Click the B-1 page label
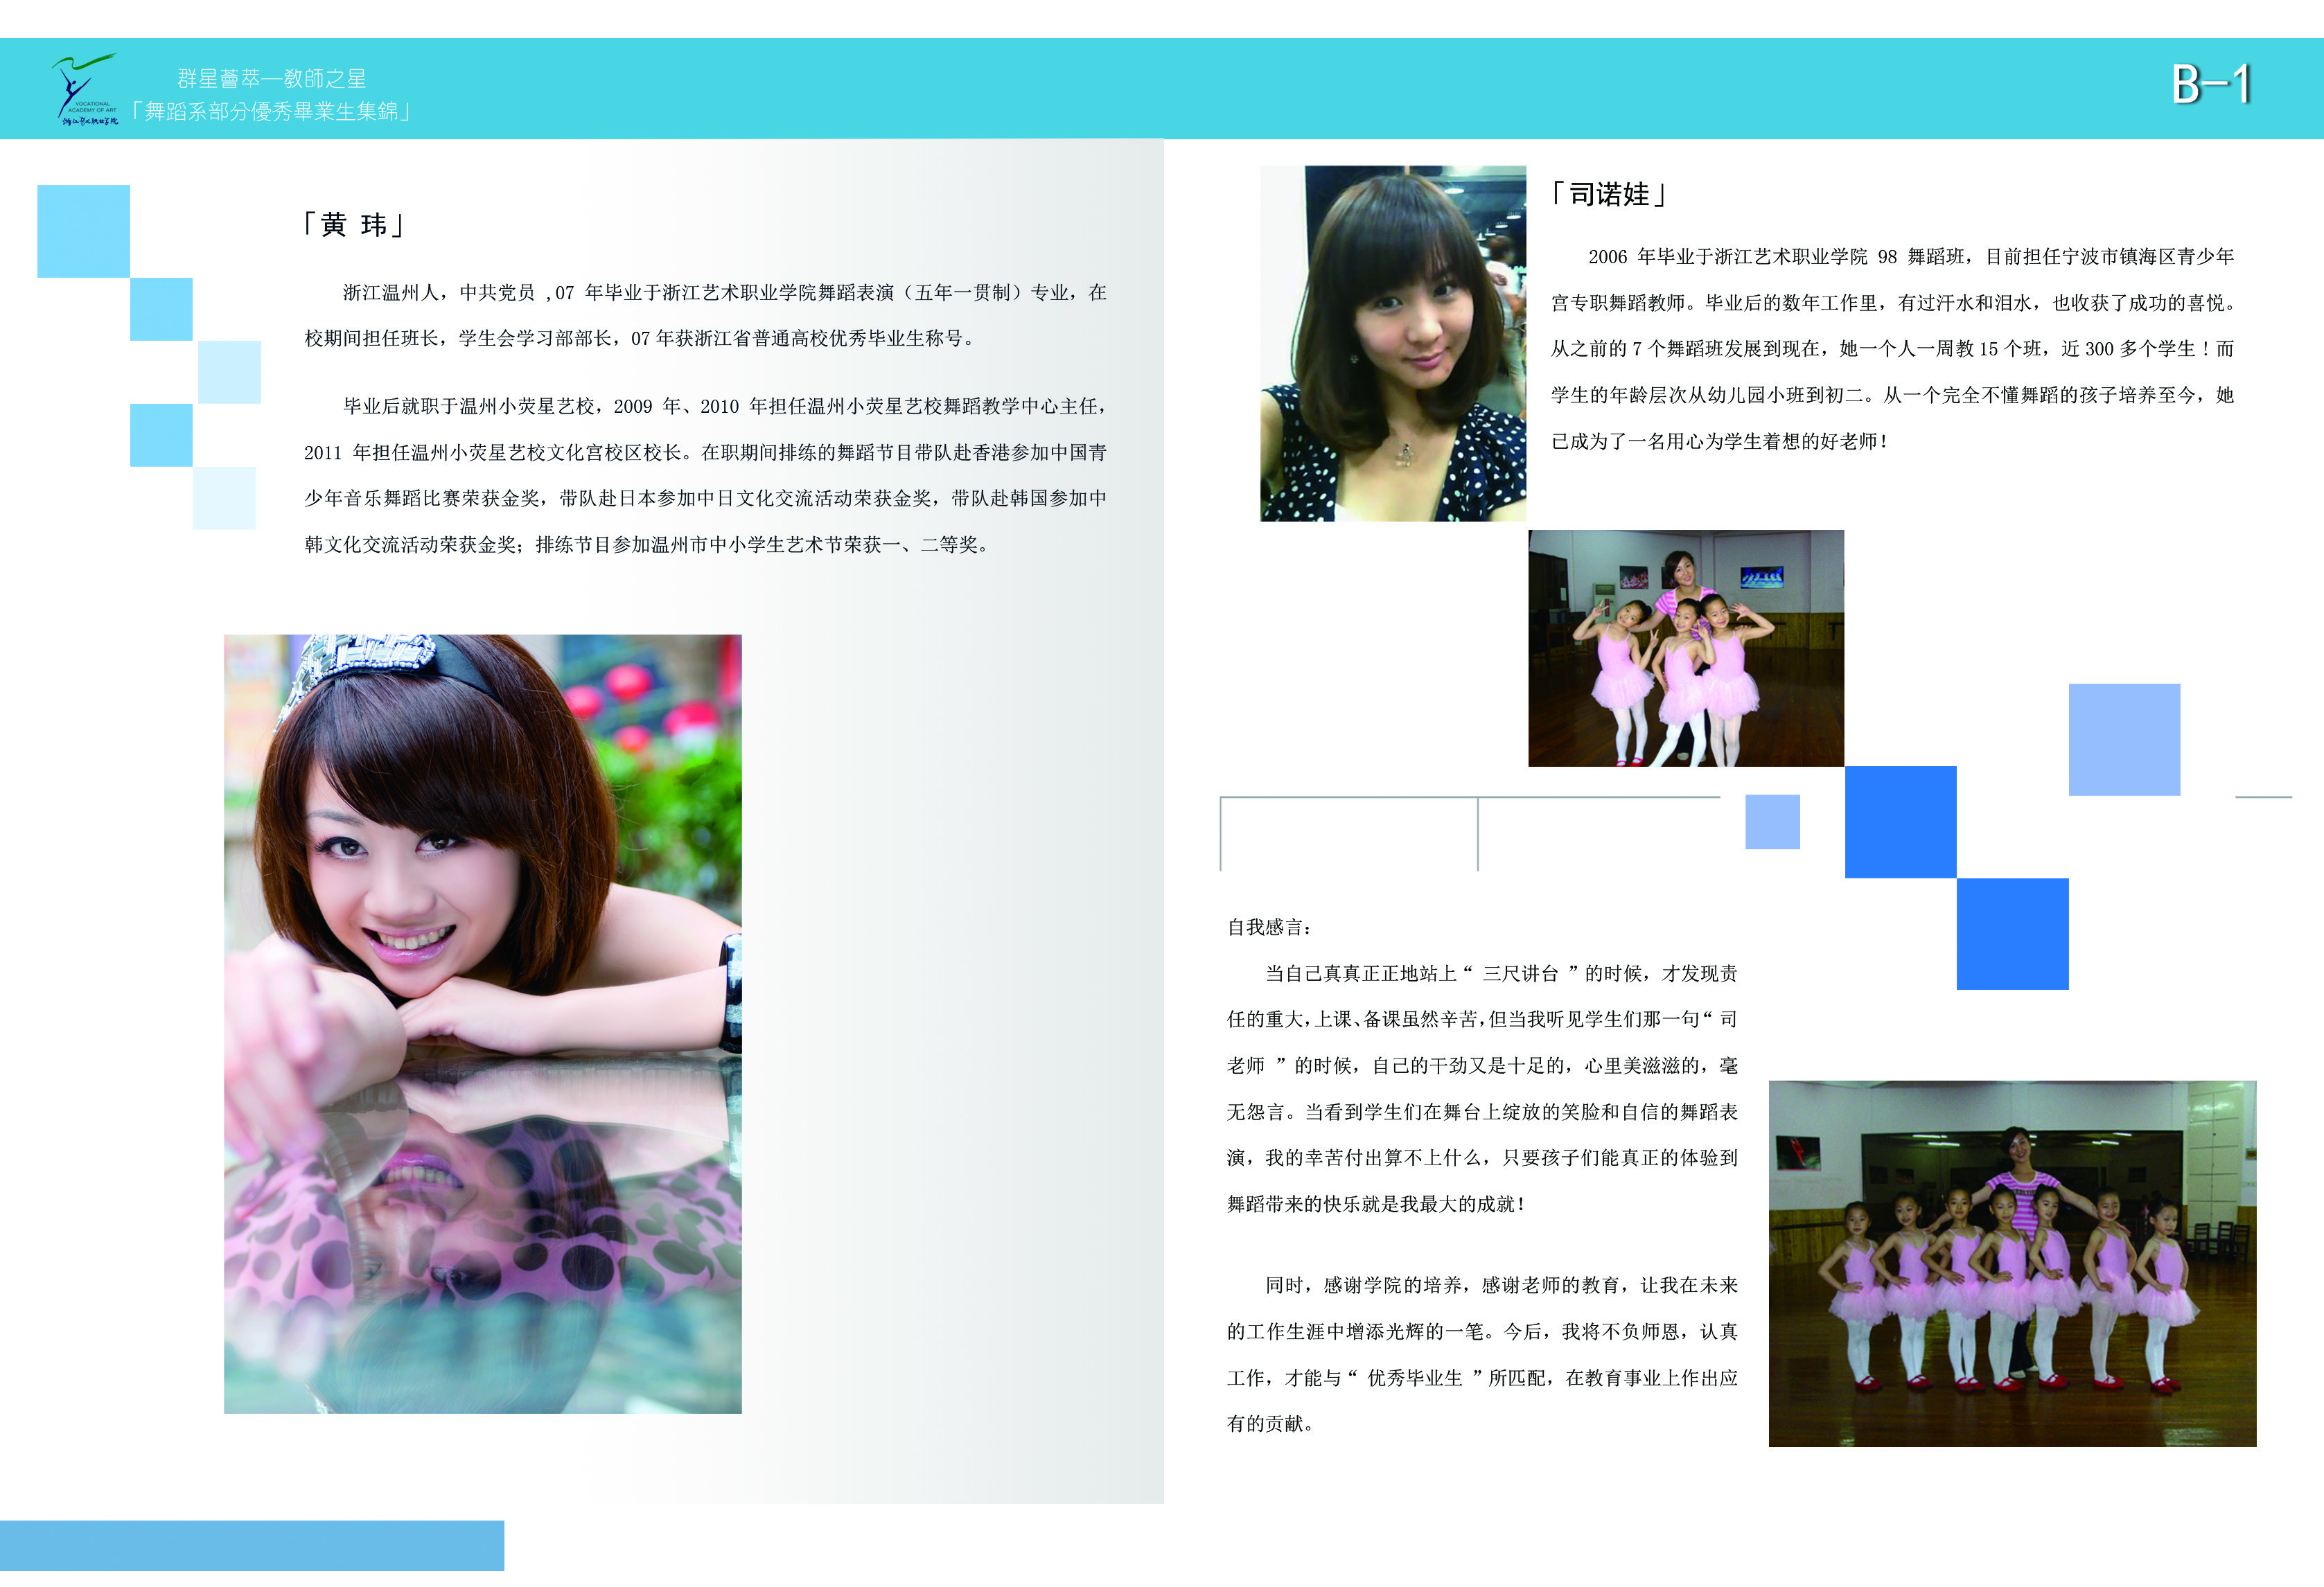Image resolution: width=2324 pixels, height=1587 pixels. tap(2211, 85)
